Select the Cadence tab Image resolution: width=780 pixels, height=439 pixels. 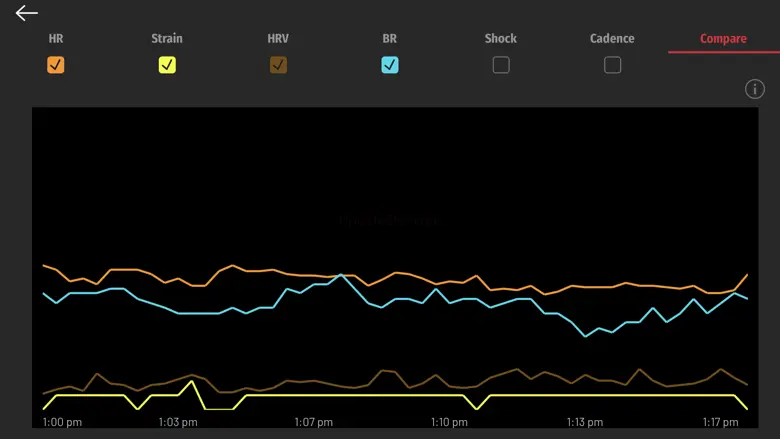(612, 38)
